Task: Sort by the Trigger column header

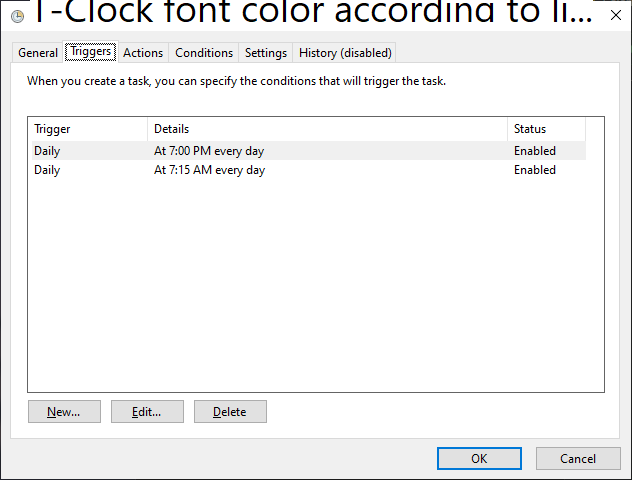Action: point(90,129)
